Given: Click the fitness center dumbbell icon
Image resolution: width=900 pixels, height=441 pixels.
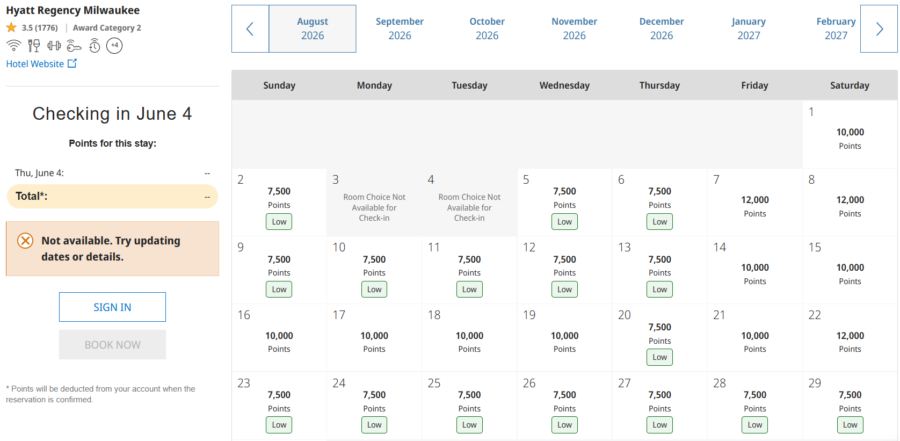Looking at the screenshot, I should pyautogui.click(x=54, y=45).
